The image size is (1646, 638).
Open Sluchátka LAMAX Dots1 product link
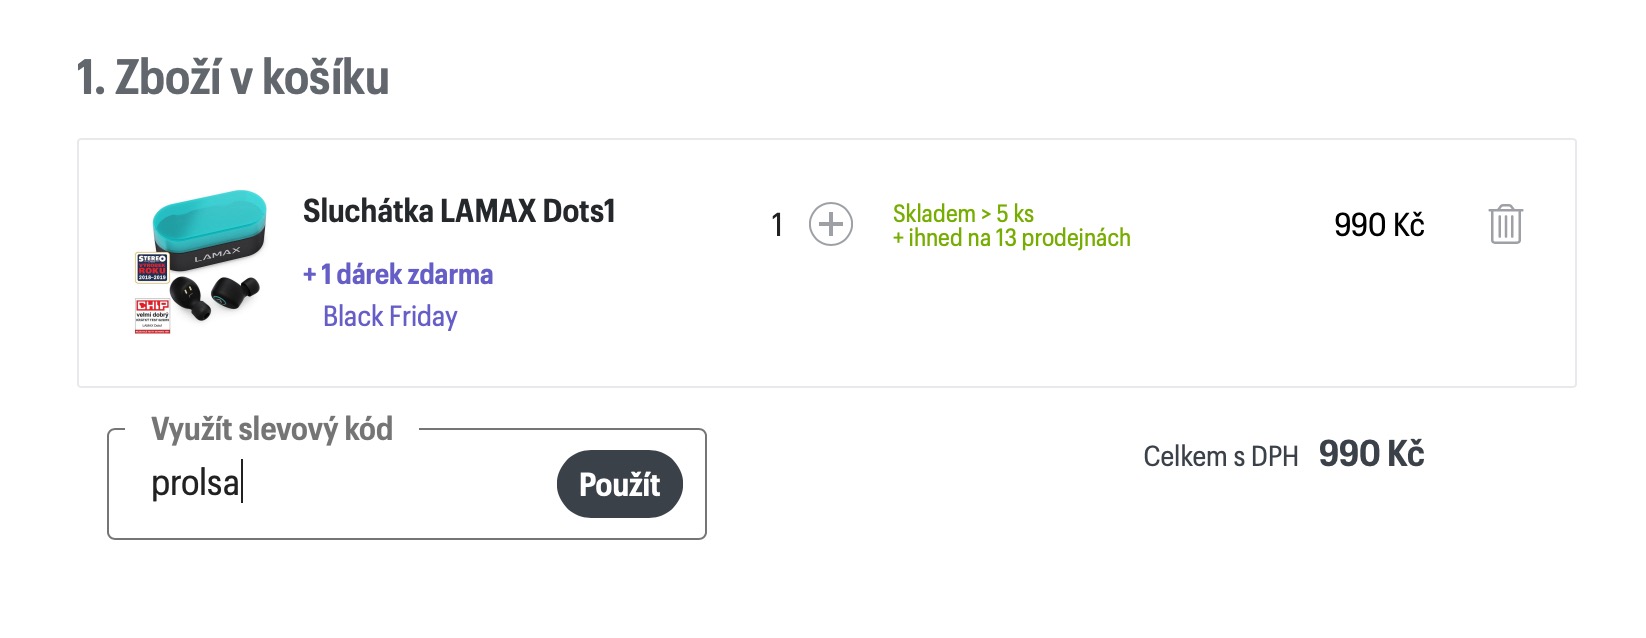pos(459,211)
